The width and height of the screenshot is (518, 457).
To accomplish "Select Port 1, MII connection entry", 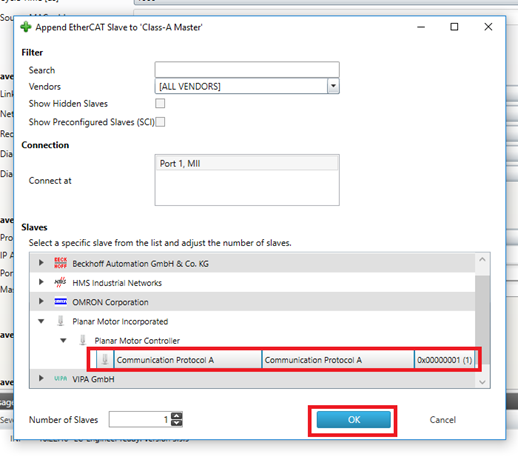I will pyautogui.click(x=247, y=164).
